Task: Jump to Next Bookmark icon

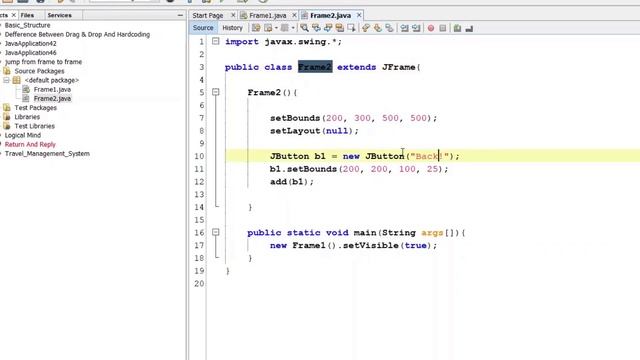Action: [x=378, y=28]
